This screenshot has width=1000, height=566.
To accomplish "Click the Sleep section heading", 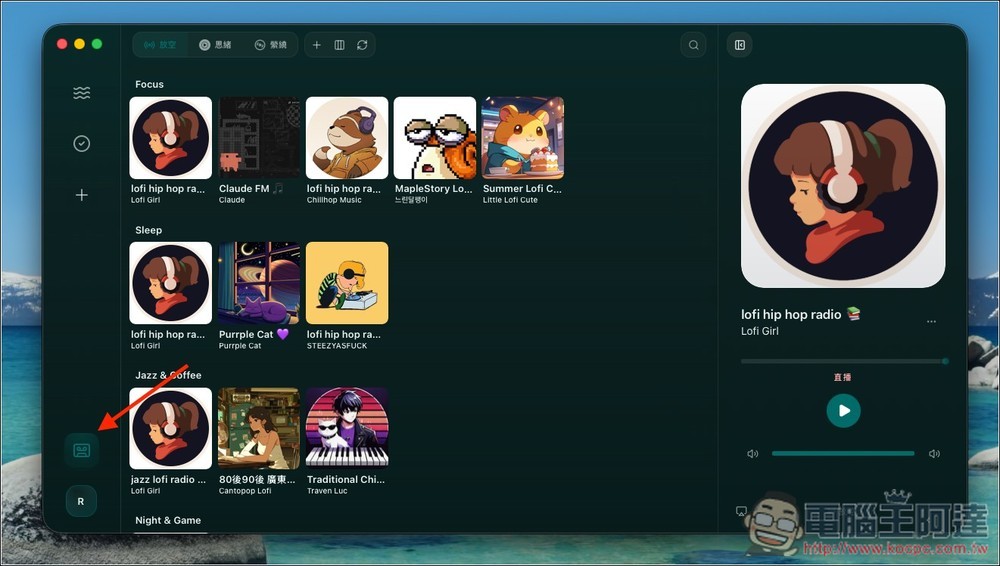I will 149,230.
